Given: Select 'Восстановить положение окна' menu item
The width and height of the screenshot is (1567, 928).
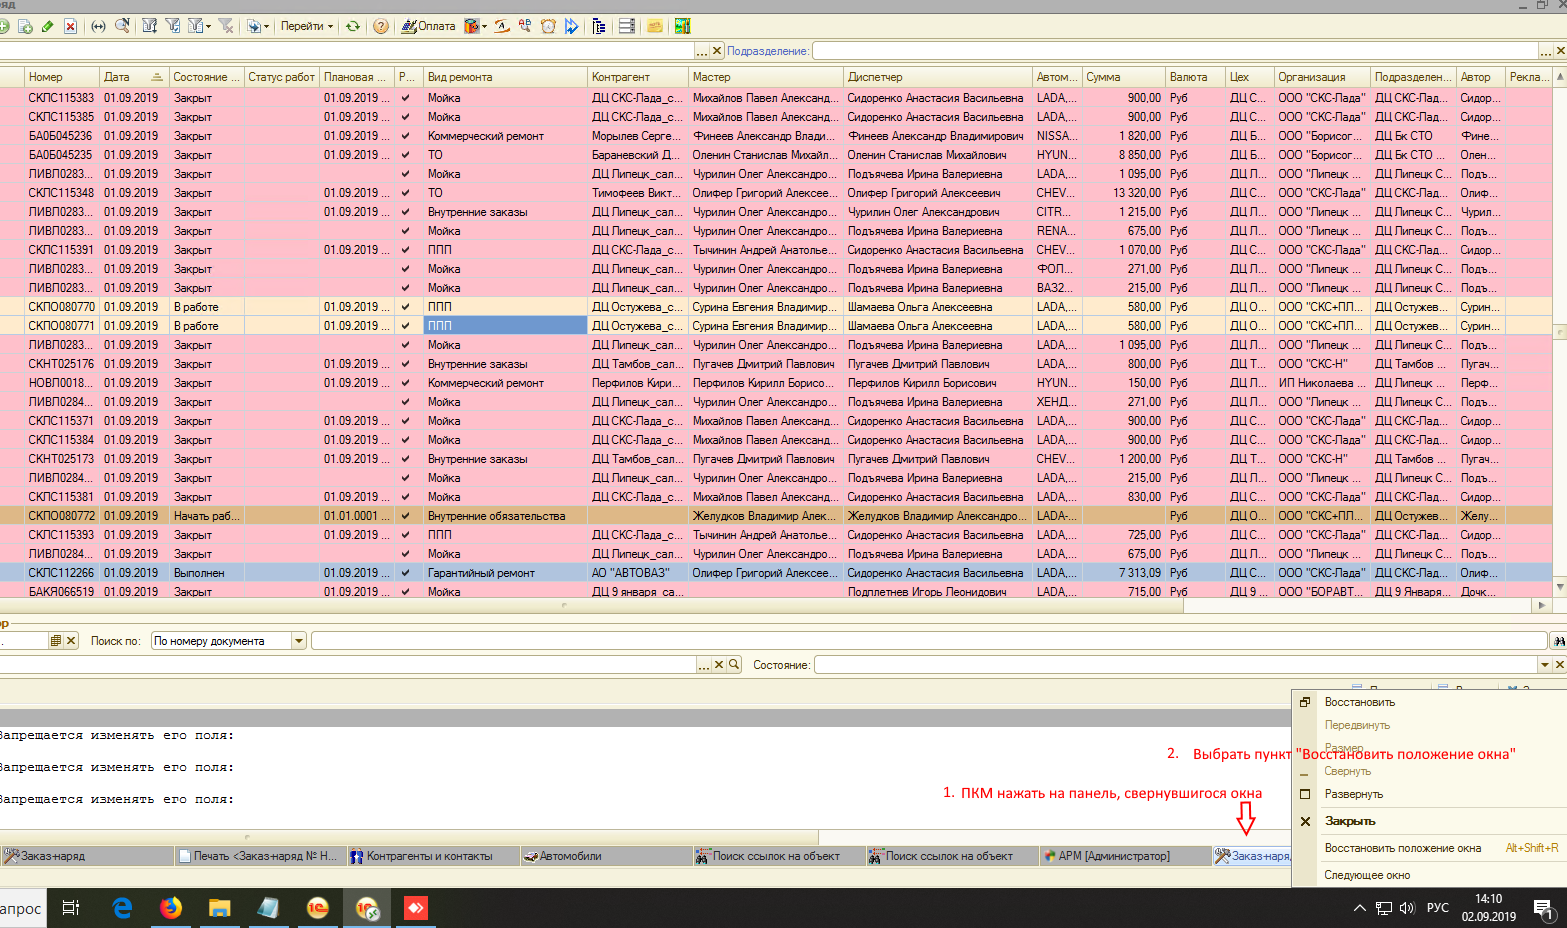Looking at the screenshot, I should (x=1402, y=848).
